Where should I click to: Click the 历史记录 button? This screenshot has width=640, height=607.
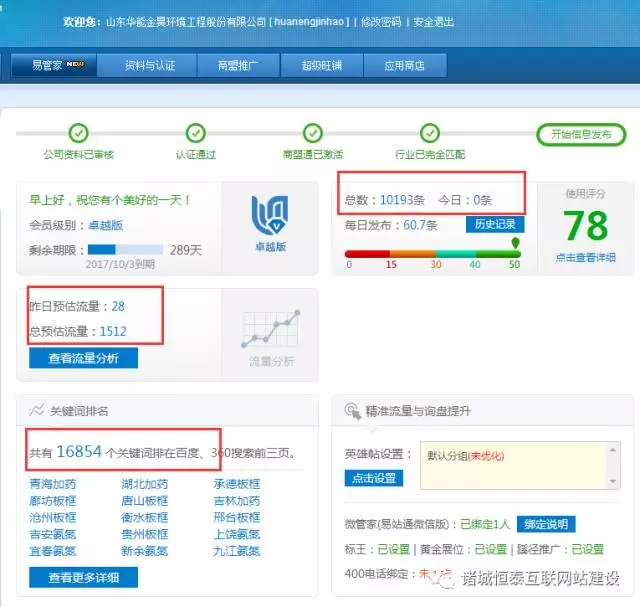click(x=494, y=225)
